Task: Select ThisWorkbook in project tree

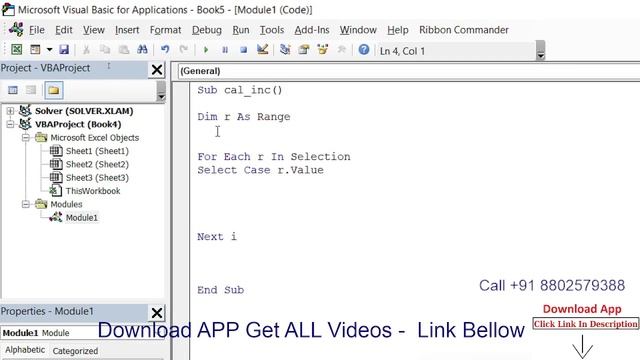Action: pos(93,191)
